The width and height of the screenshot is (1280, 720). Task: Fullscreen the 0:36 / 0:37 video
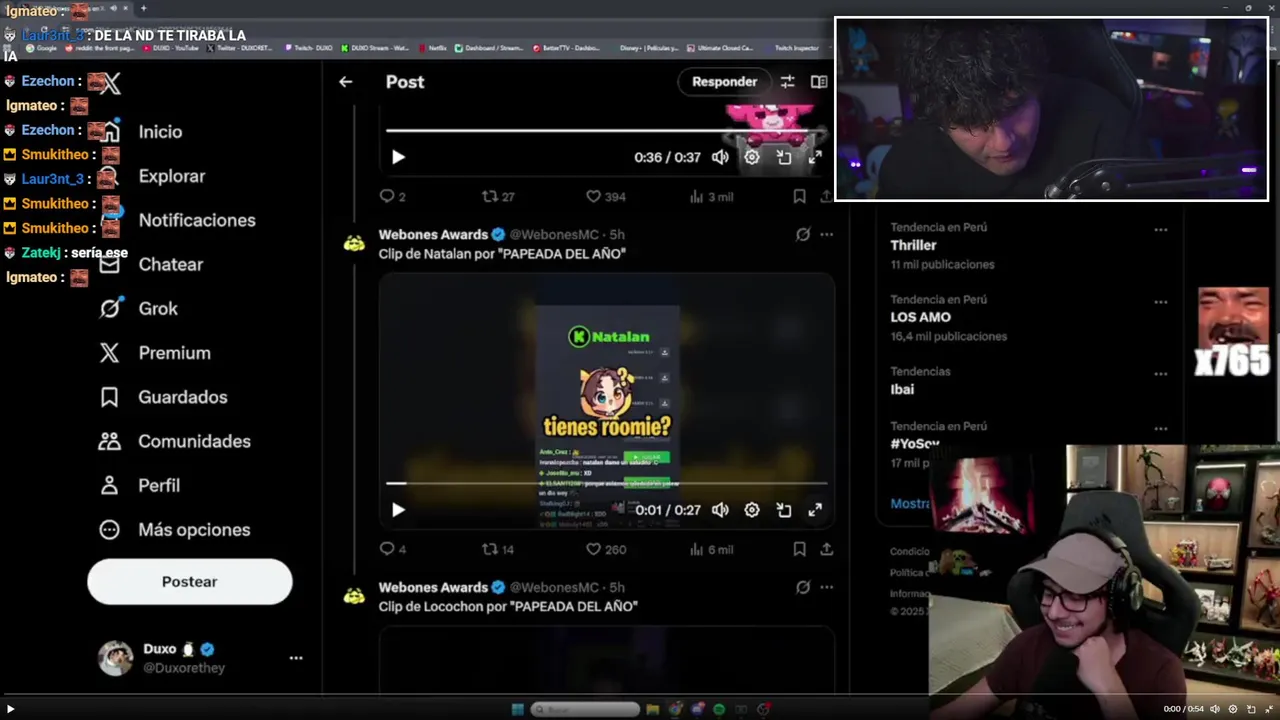point(815,157)
